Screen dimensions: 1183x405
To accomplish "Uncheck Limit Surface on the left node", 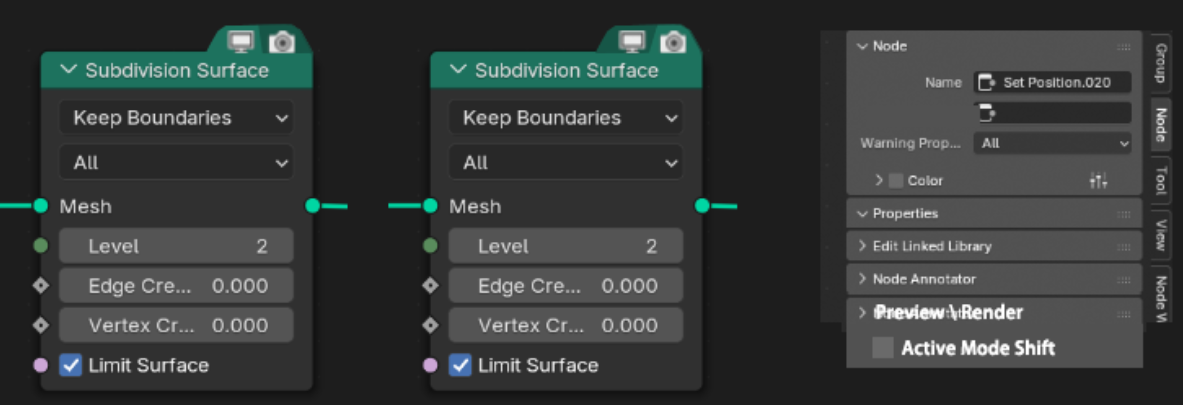I will [x=71, y=366].
